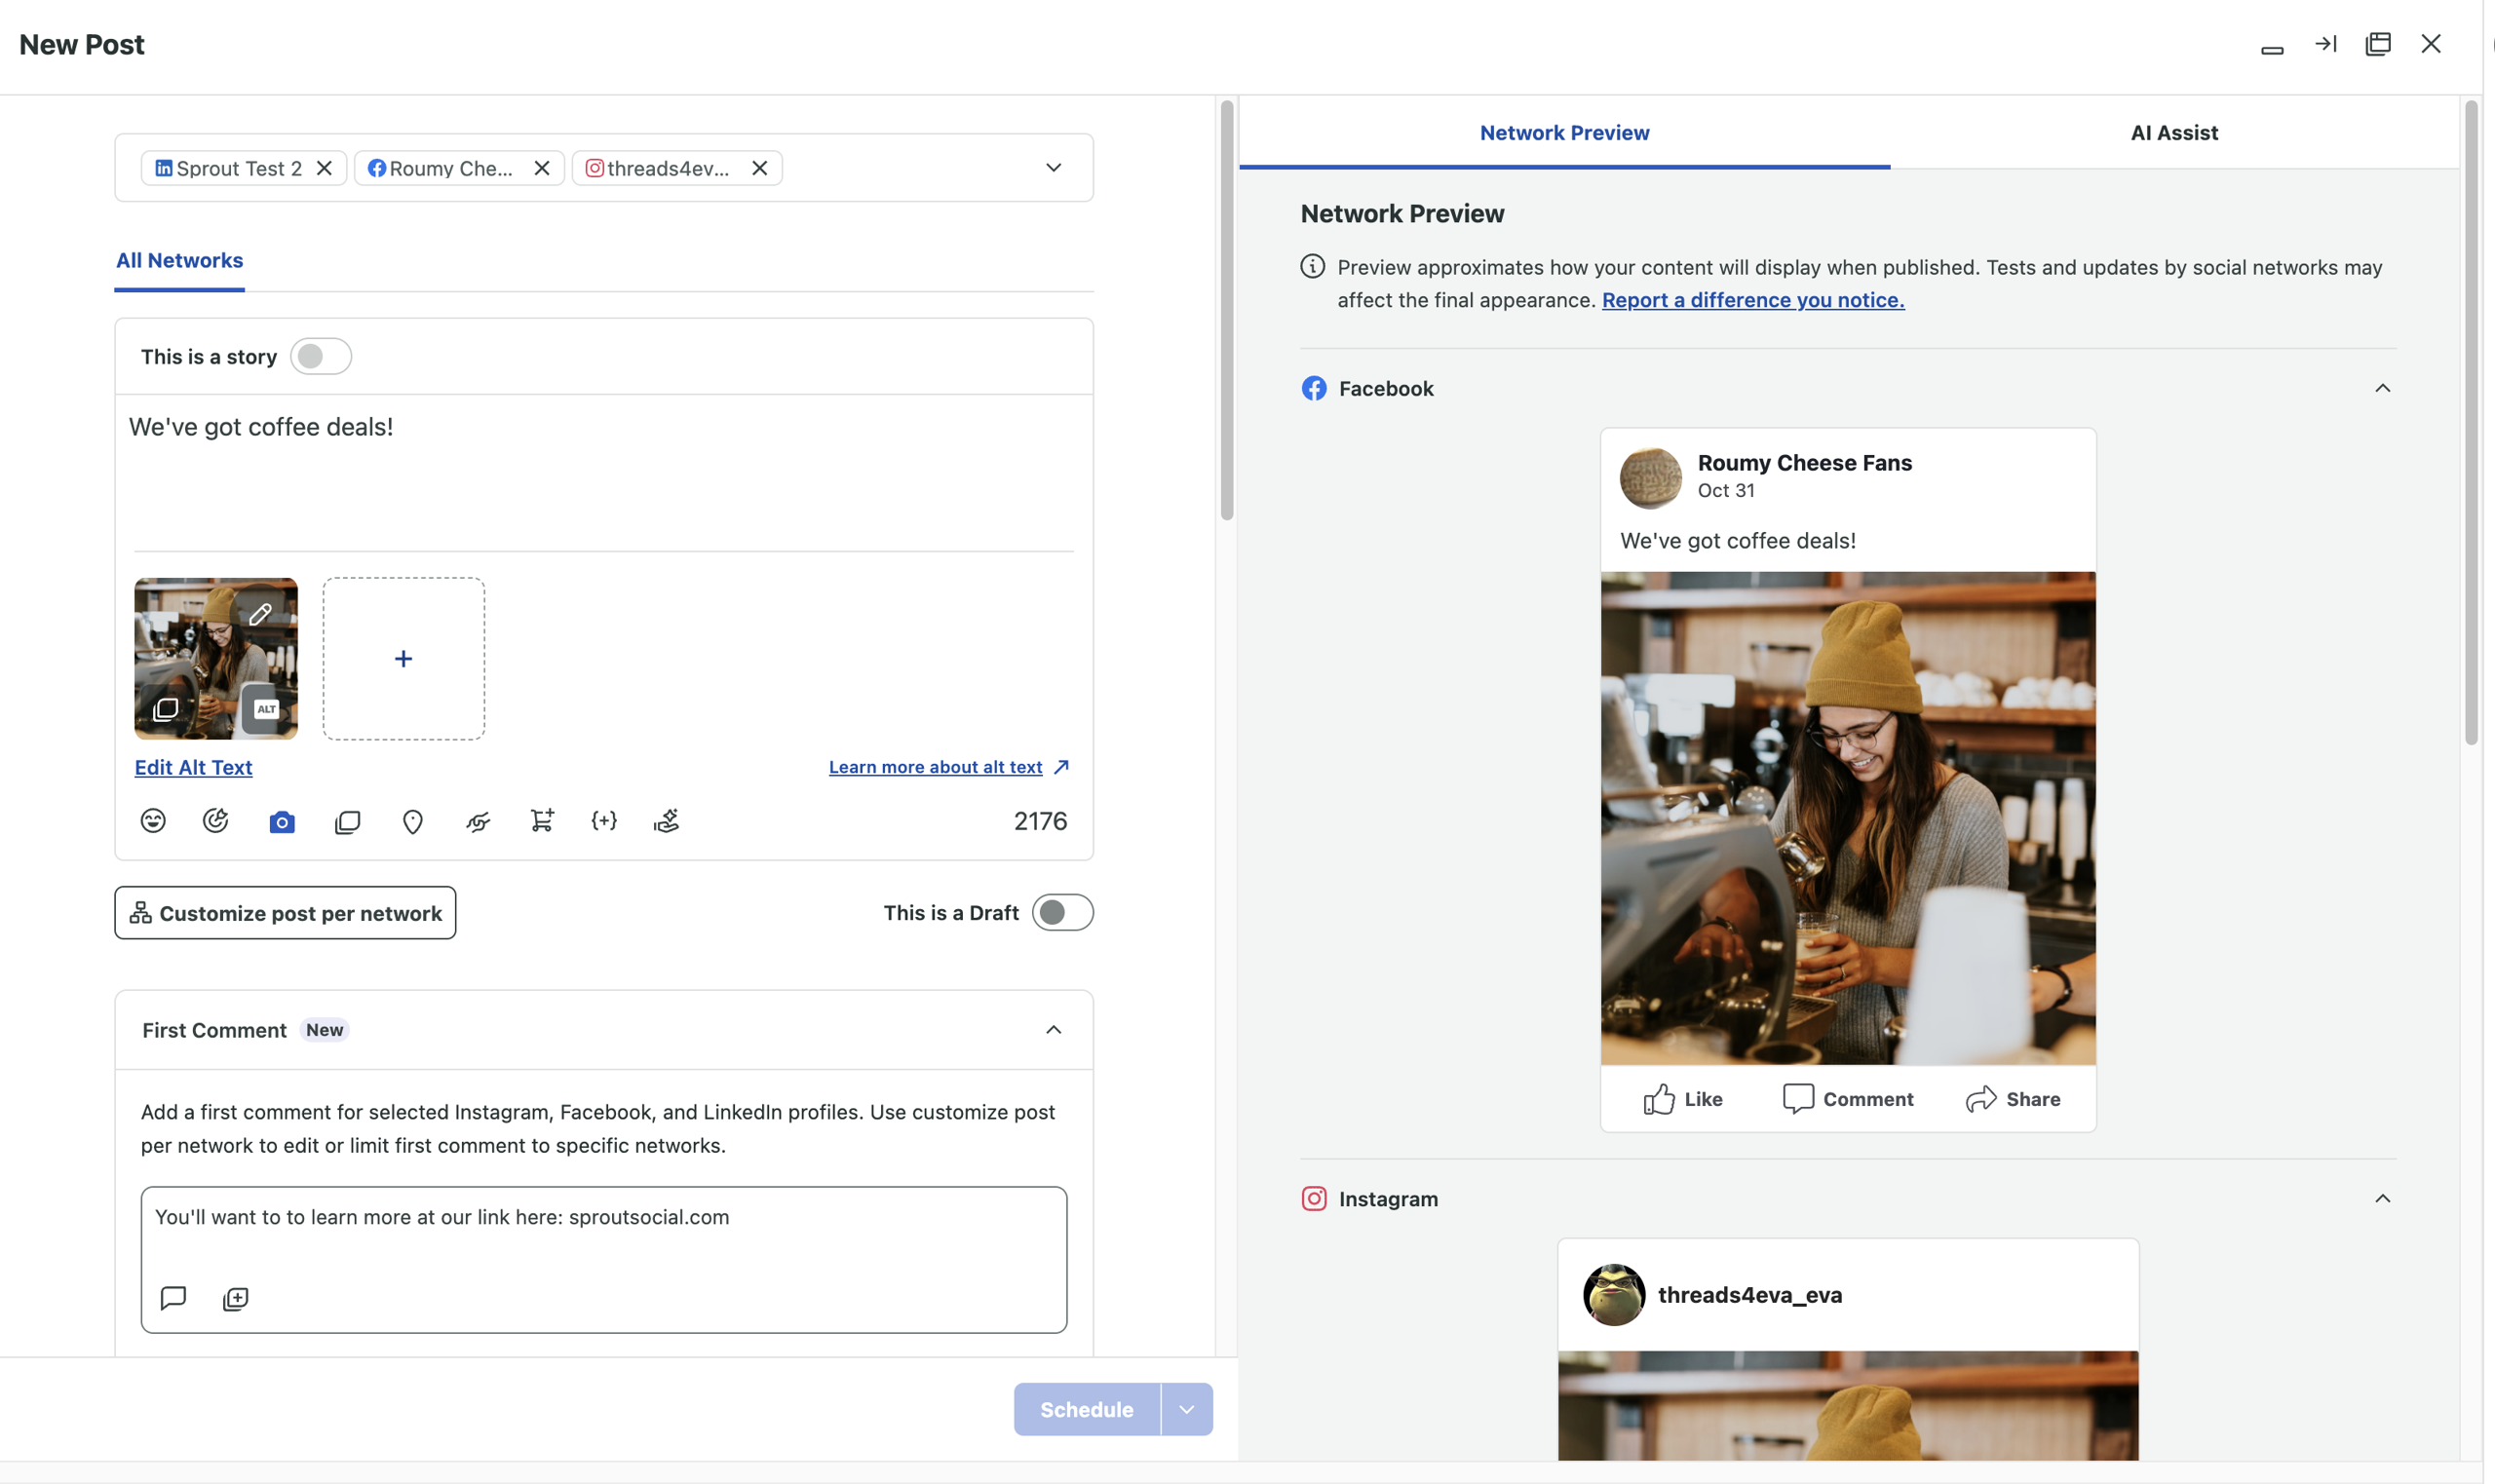Switch to the AI Assist tab

pyautogui.click(x=2174, y=133)
